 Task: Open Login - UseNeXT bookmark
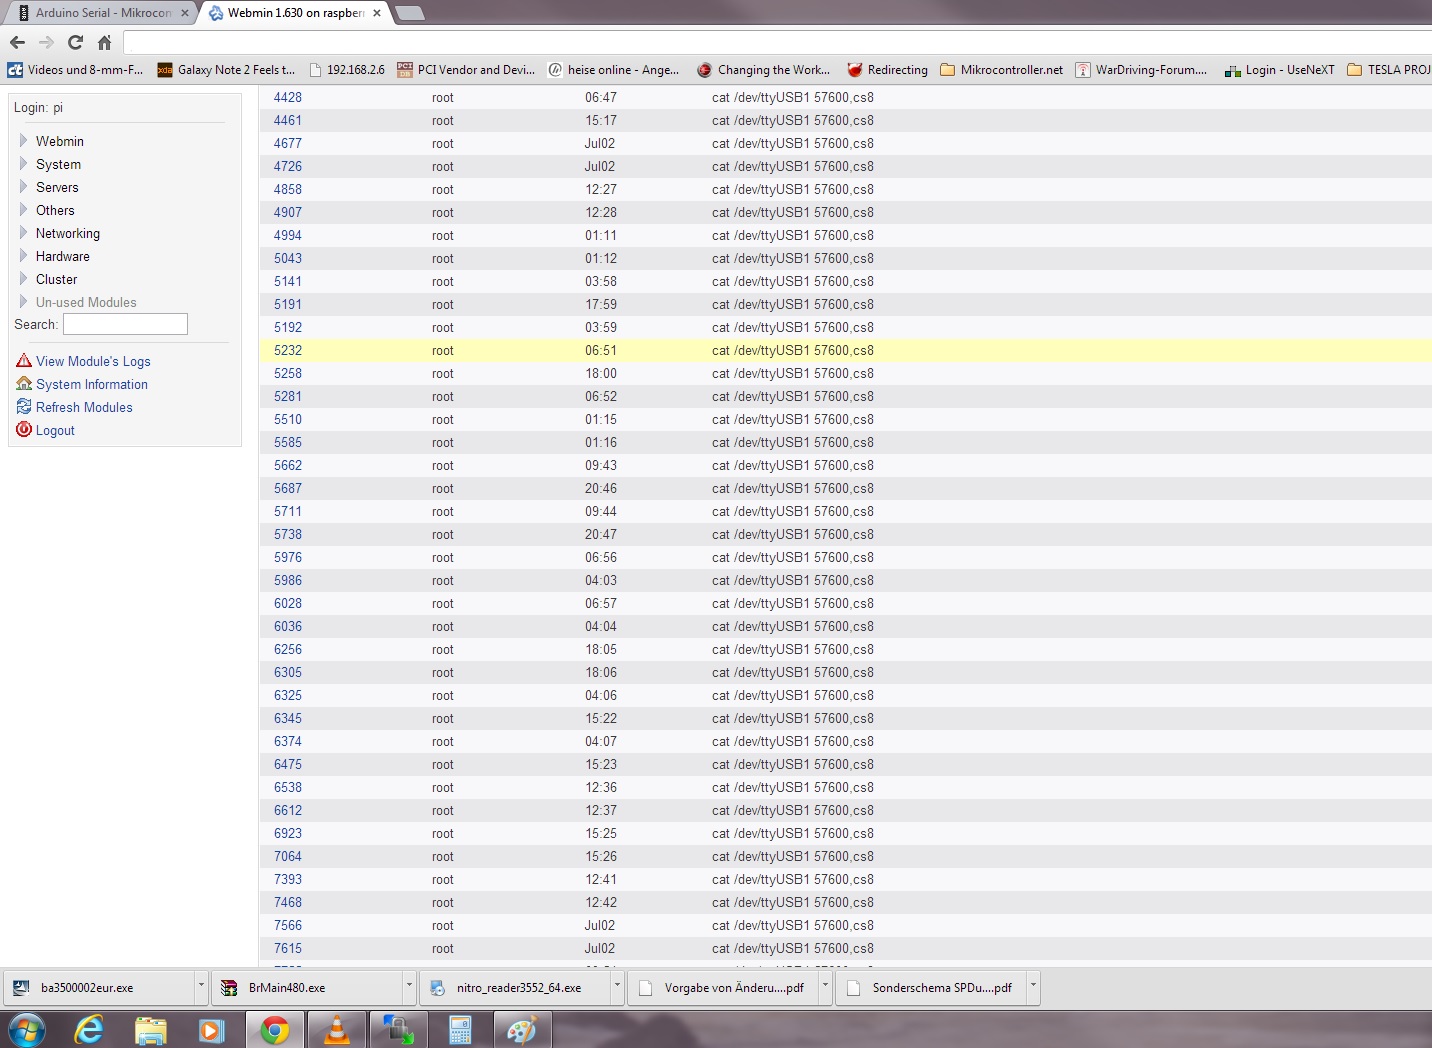click(1279, 70)
